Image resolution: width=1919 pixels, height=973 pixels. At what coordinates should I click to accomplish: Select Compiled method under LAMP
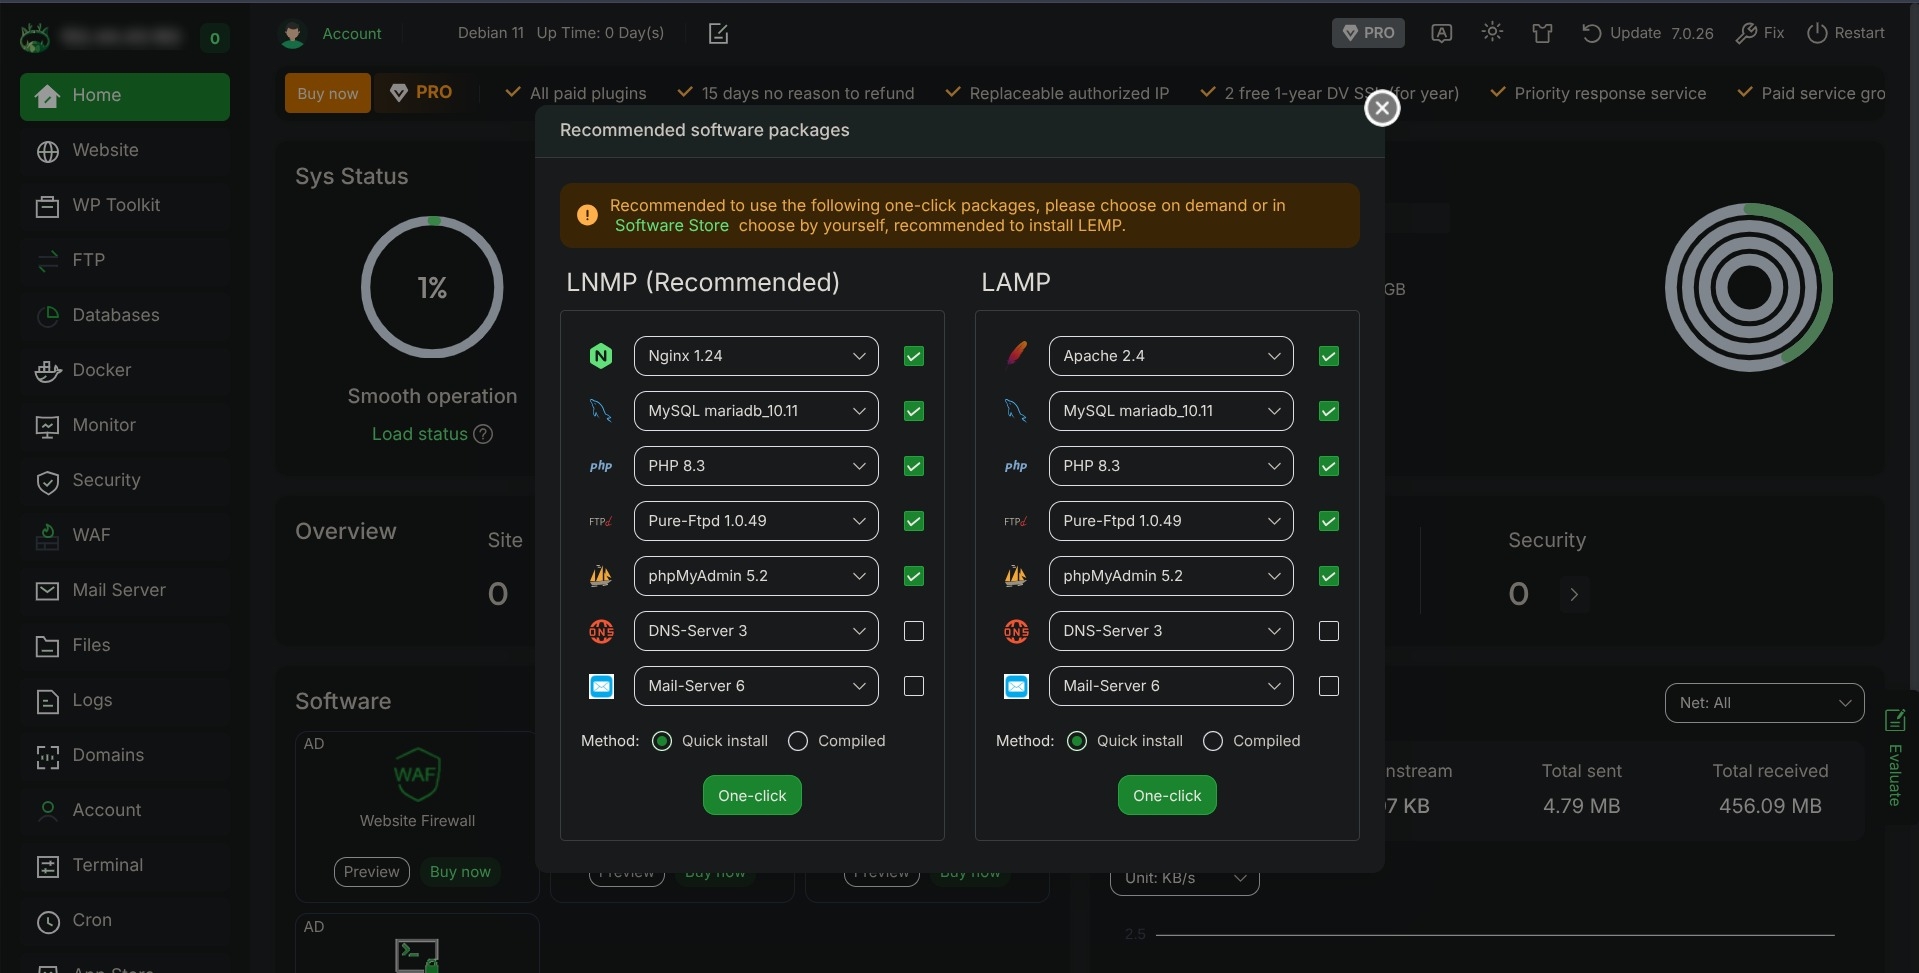pos(1213,741)
